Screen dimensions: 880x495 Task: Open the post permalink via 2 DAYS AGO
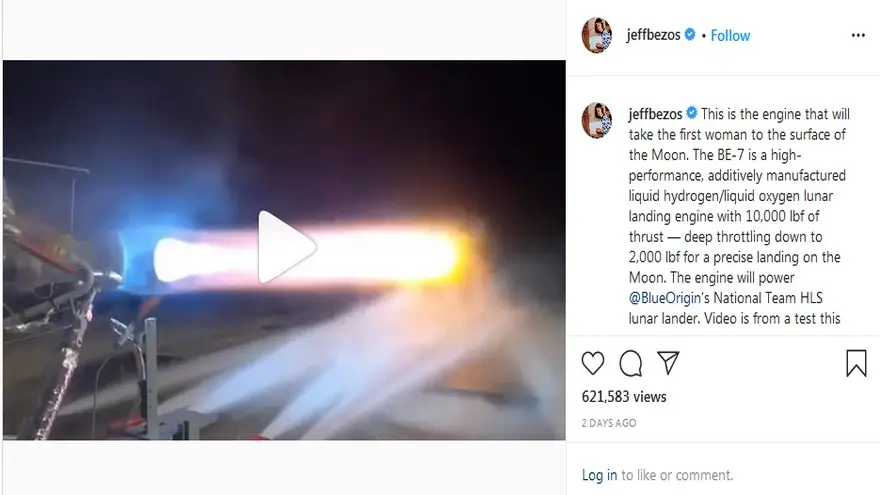coord(609,423)
